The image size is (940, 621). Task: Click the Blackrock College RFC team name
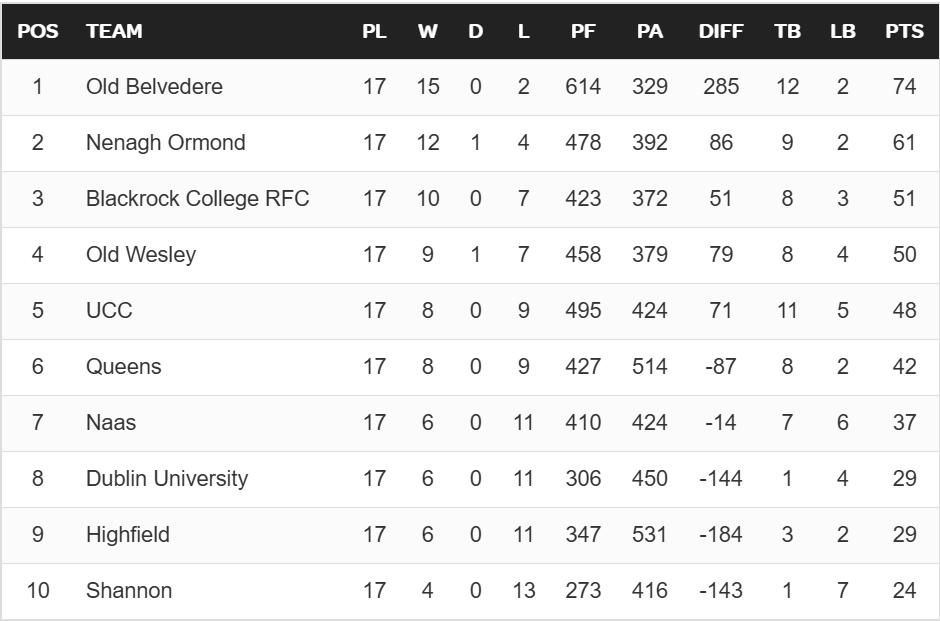[197, 199]
